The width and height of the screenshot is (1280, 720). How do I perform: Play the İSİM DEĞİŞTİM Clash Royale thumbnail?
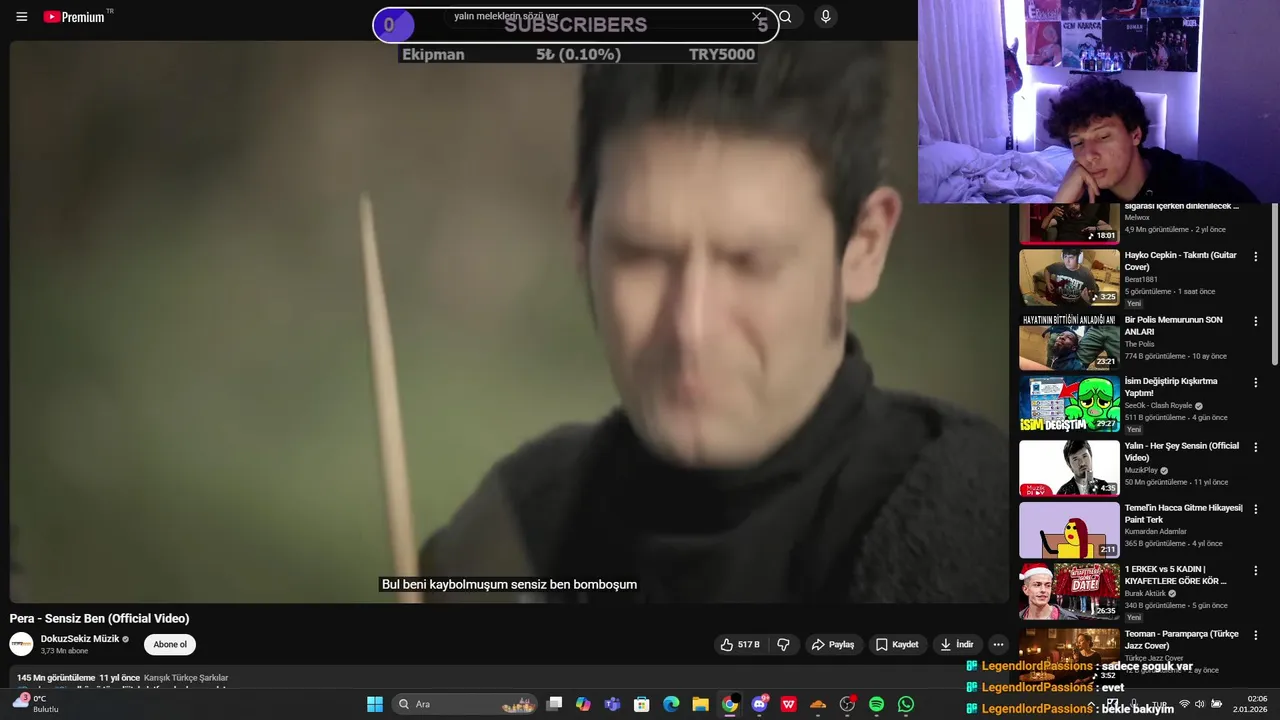1069,403
